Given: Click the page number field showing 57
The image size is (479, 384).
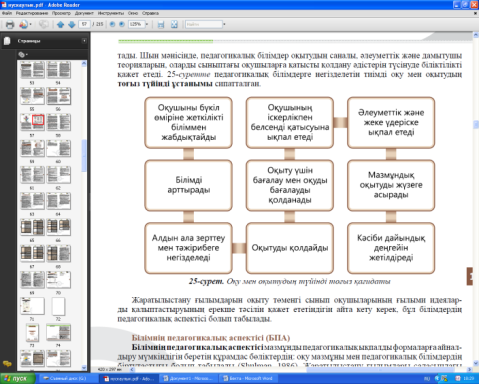Looking at the screenshot, I should coord(84,24).
